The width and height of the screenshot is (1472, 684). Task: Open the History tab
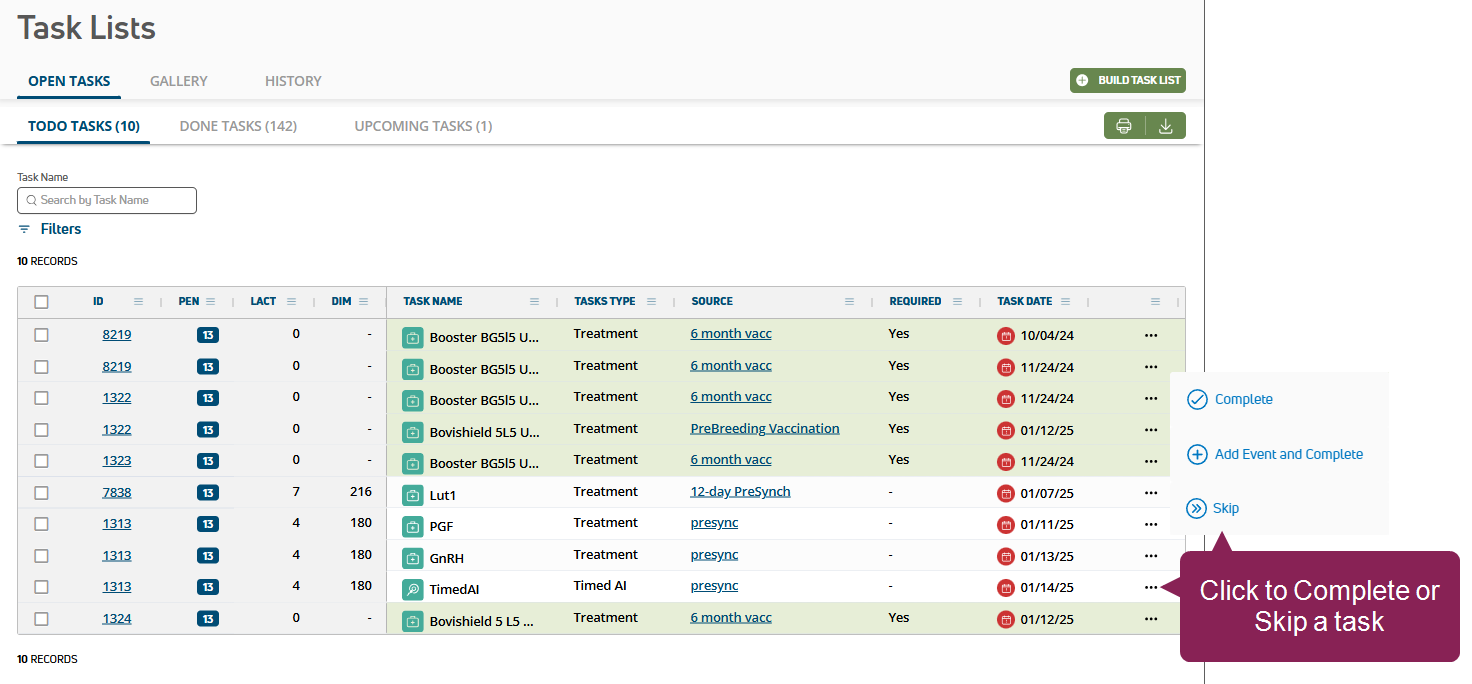293,81
